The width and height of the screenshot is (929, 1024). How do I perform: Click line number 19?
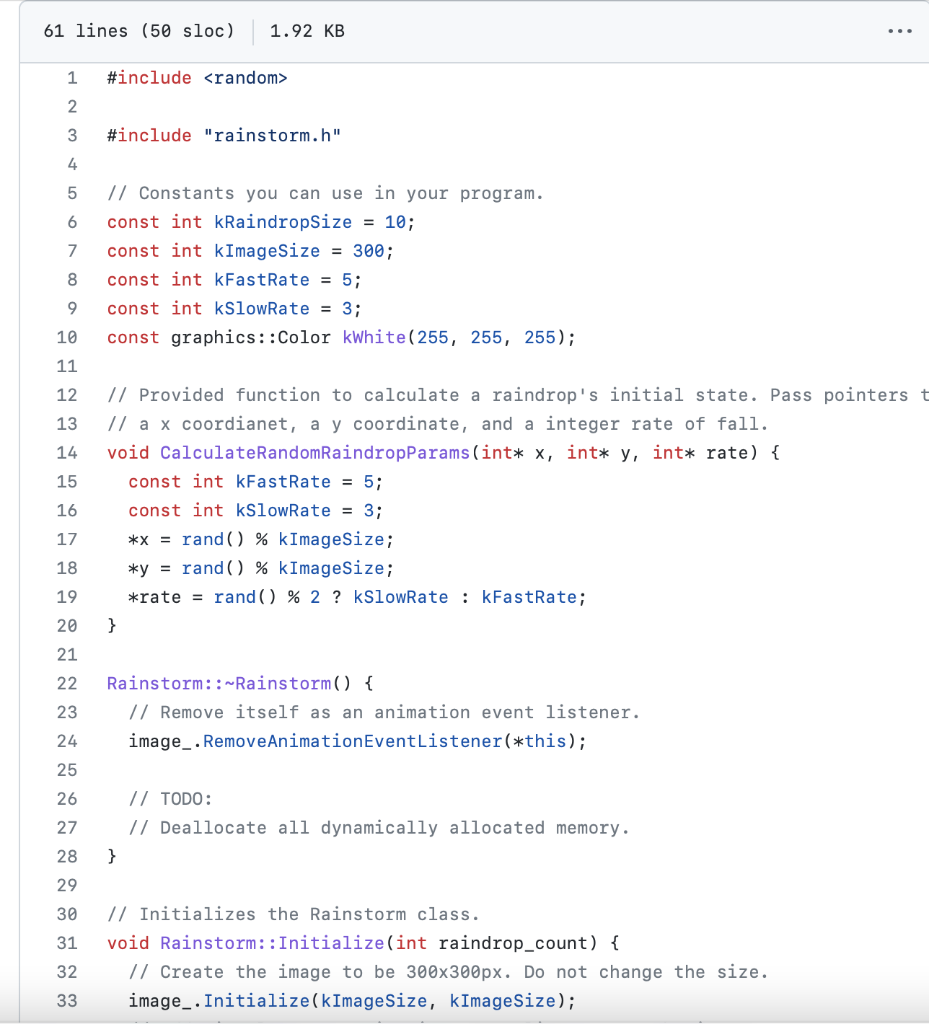point(67,597)
